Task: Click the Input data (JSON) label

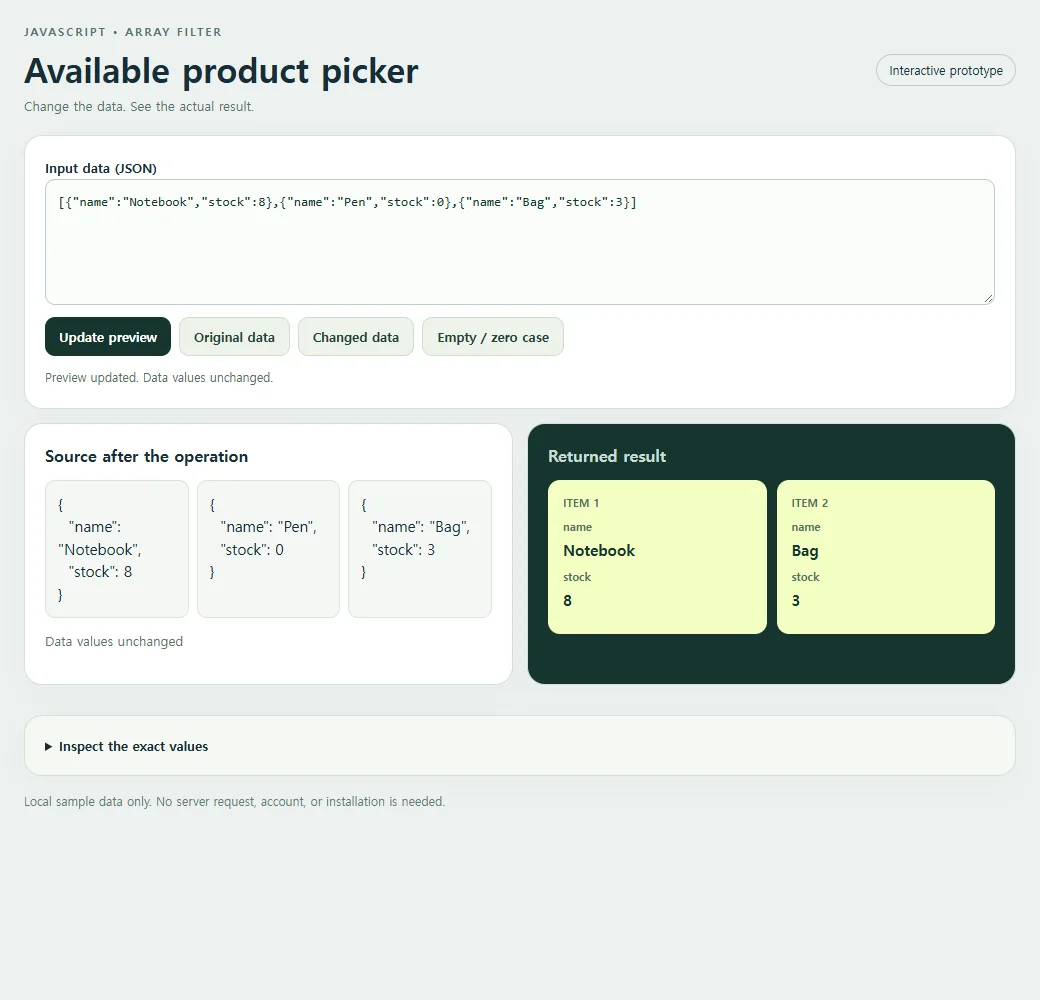Action: (101, 168)
